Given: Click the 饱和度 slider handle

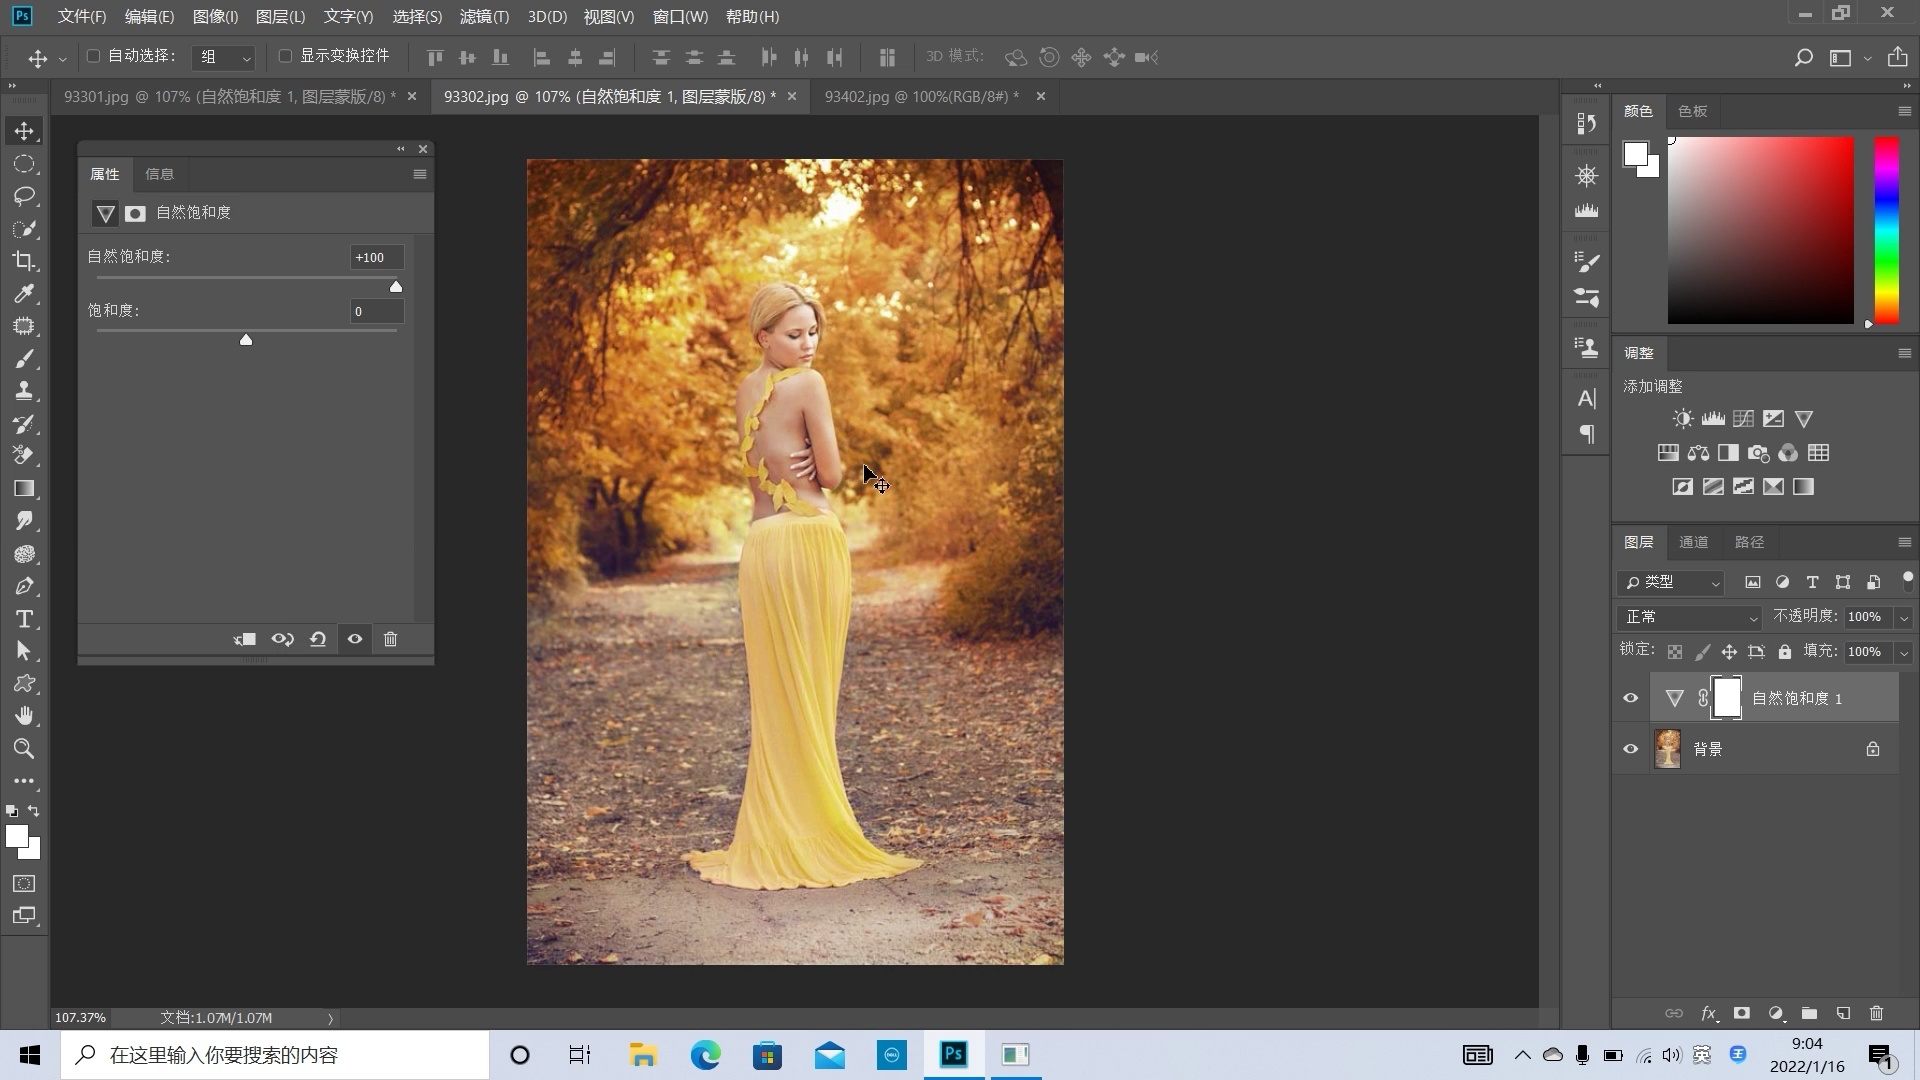Looking at the screenshot, I should tap(246, 340).
